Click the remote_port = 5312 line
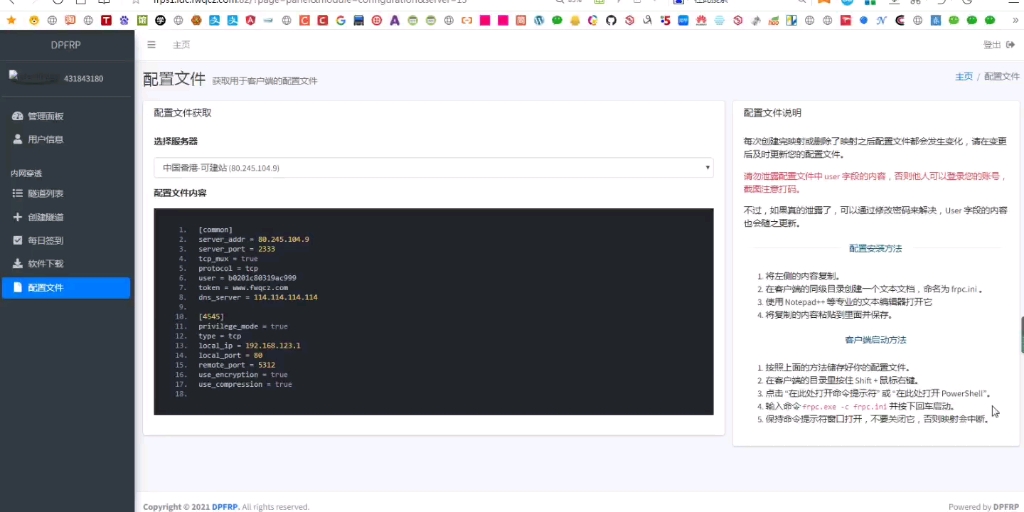Image resolution: width=1024 pixels, height=512 pixels. pos(236,365)
